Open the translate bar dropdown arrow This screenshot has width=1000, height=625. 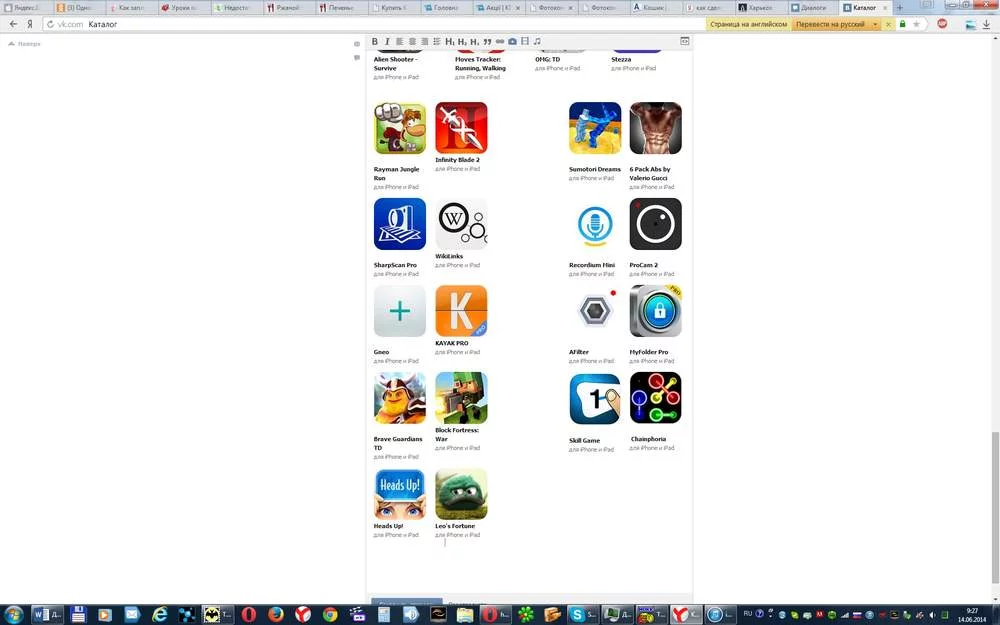pyautogui.click(x=875, y=24)
